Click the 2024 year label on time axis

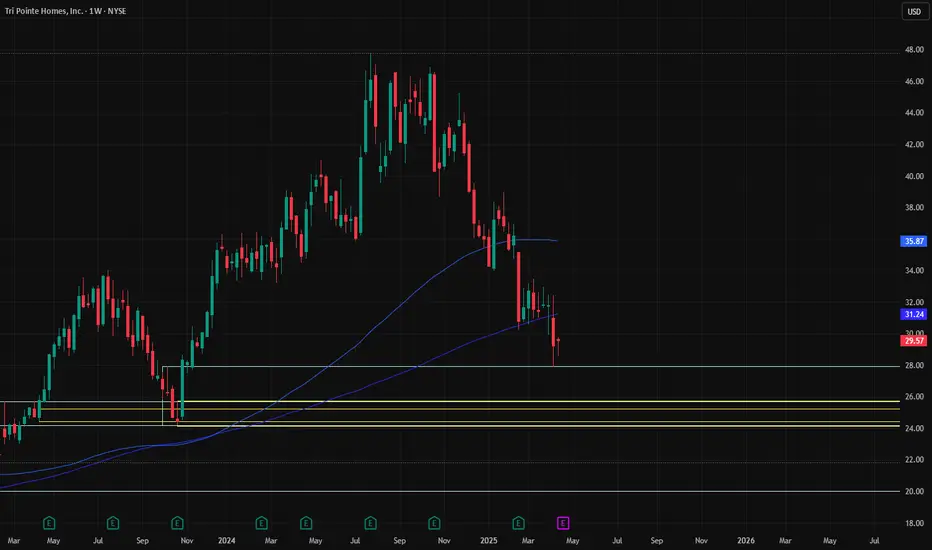(226, 540)
